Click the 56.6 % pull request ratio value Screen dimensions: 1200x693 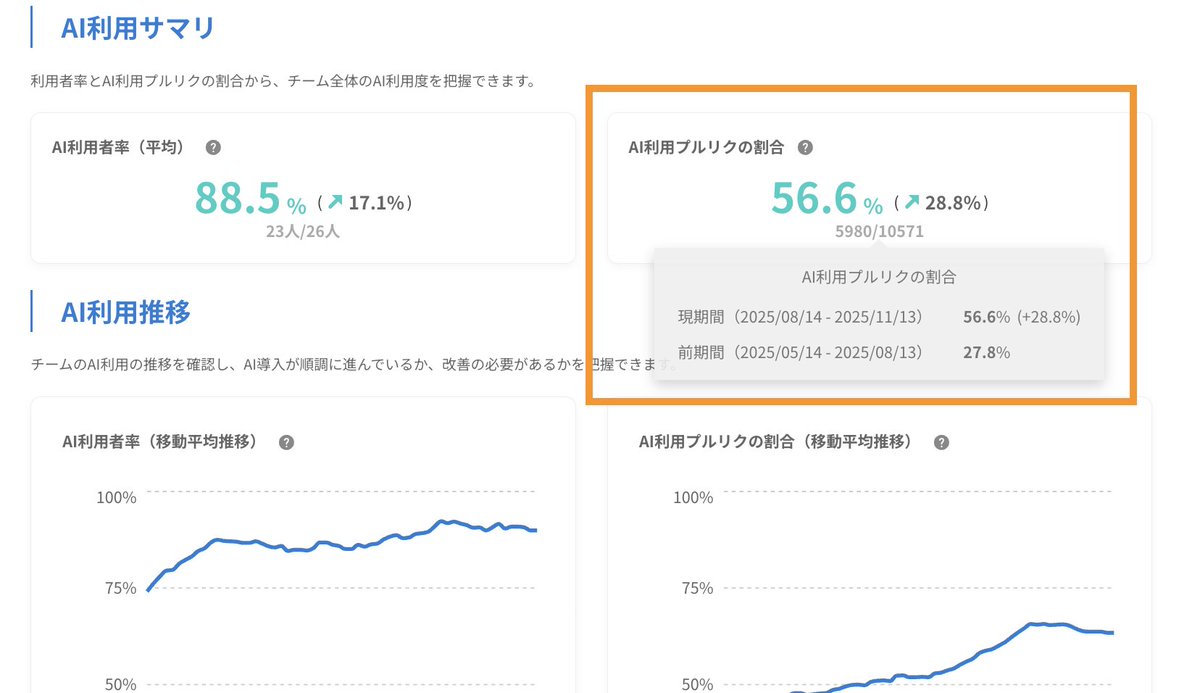pos(827,199)
